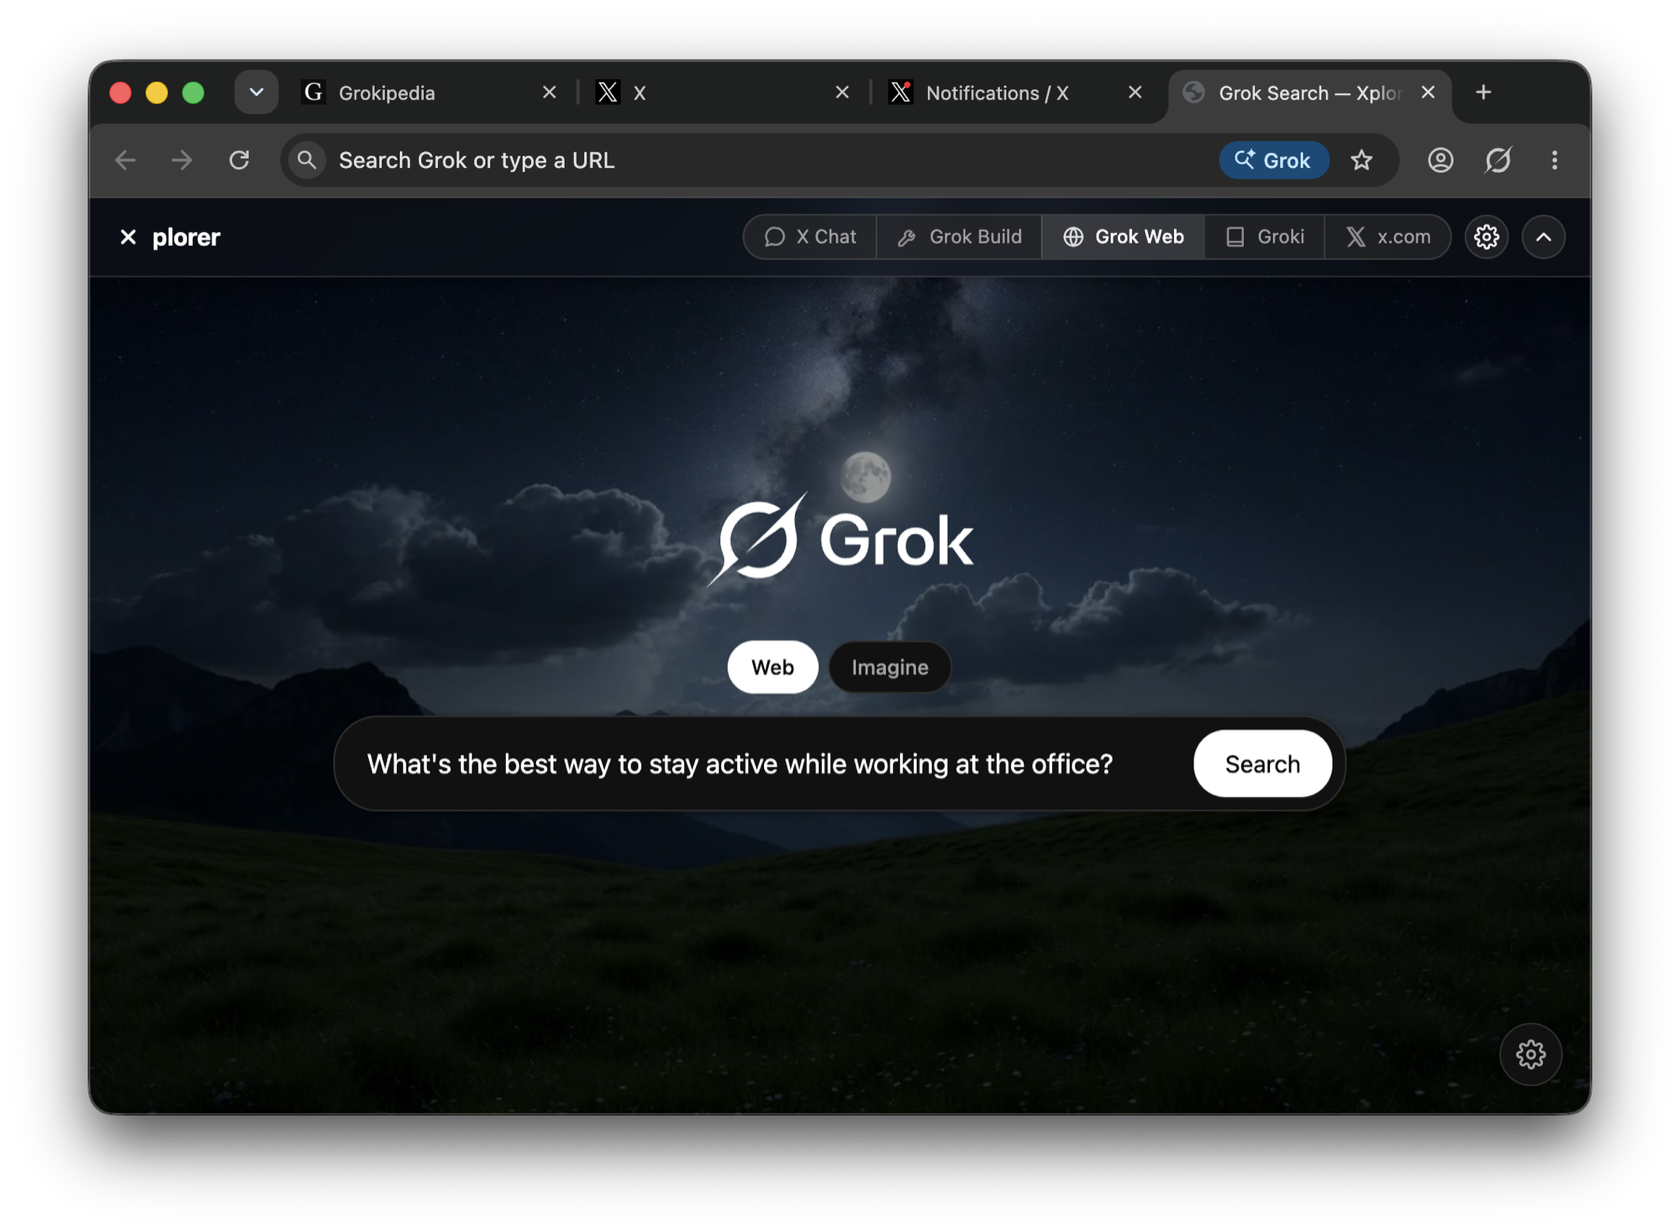Click the blue Grok button in address bar

(1273, 160)
